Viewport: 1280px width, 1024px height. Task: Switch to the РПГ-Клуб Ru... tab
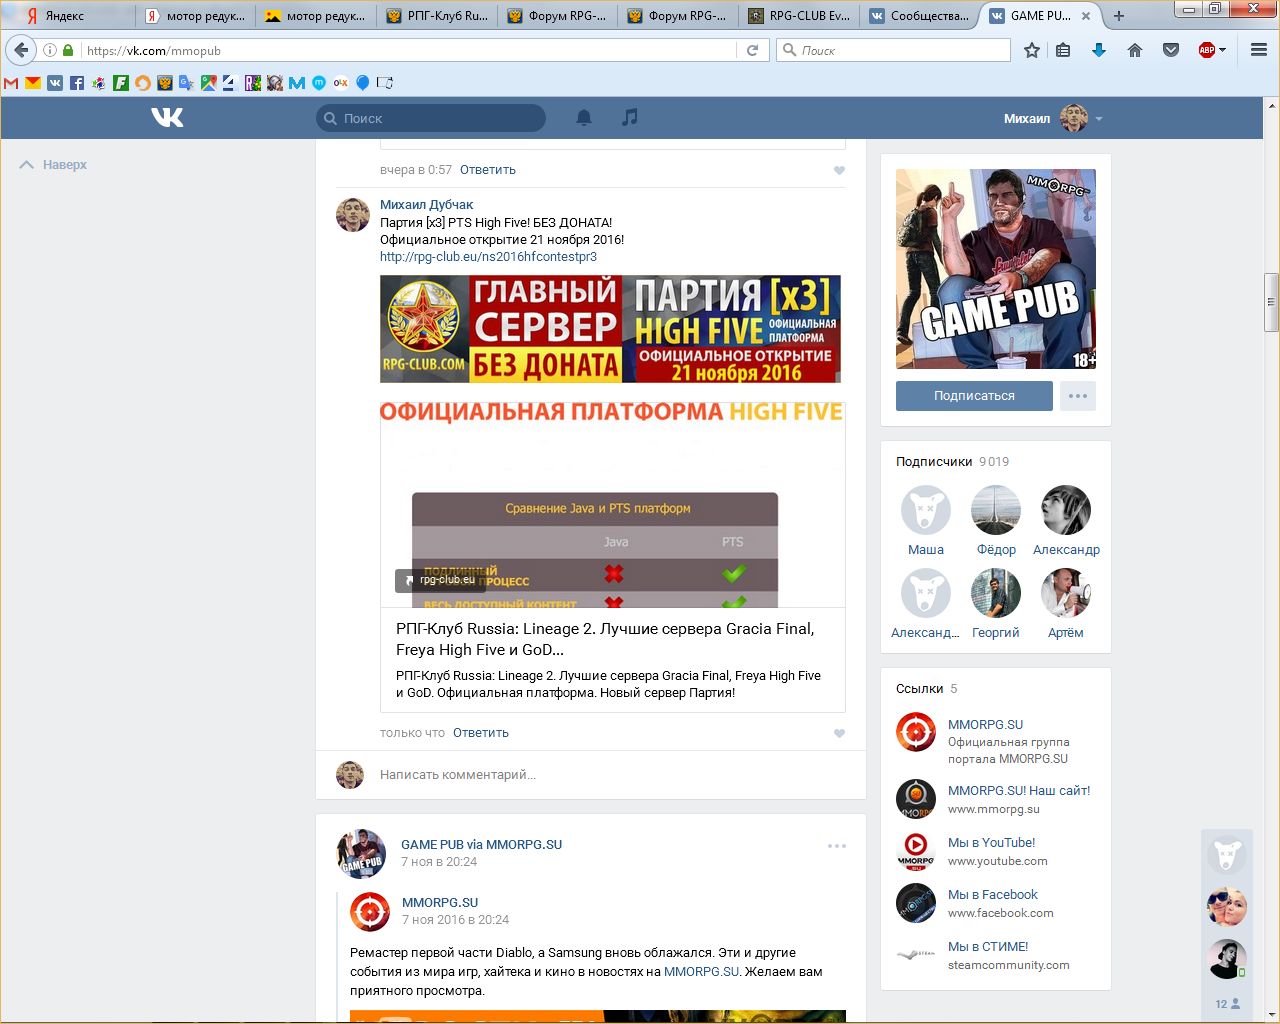(x=438, y=15)
